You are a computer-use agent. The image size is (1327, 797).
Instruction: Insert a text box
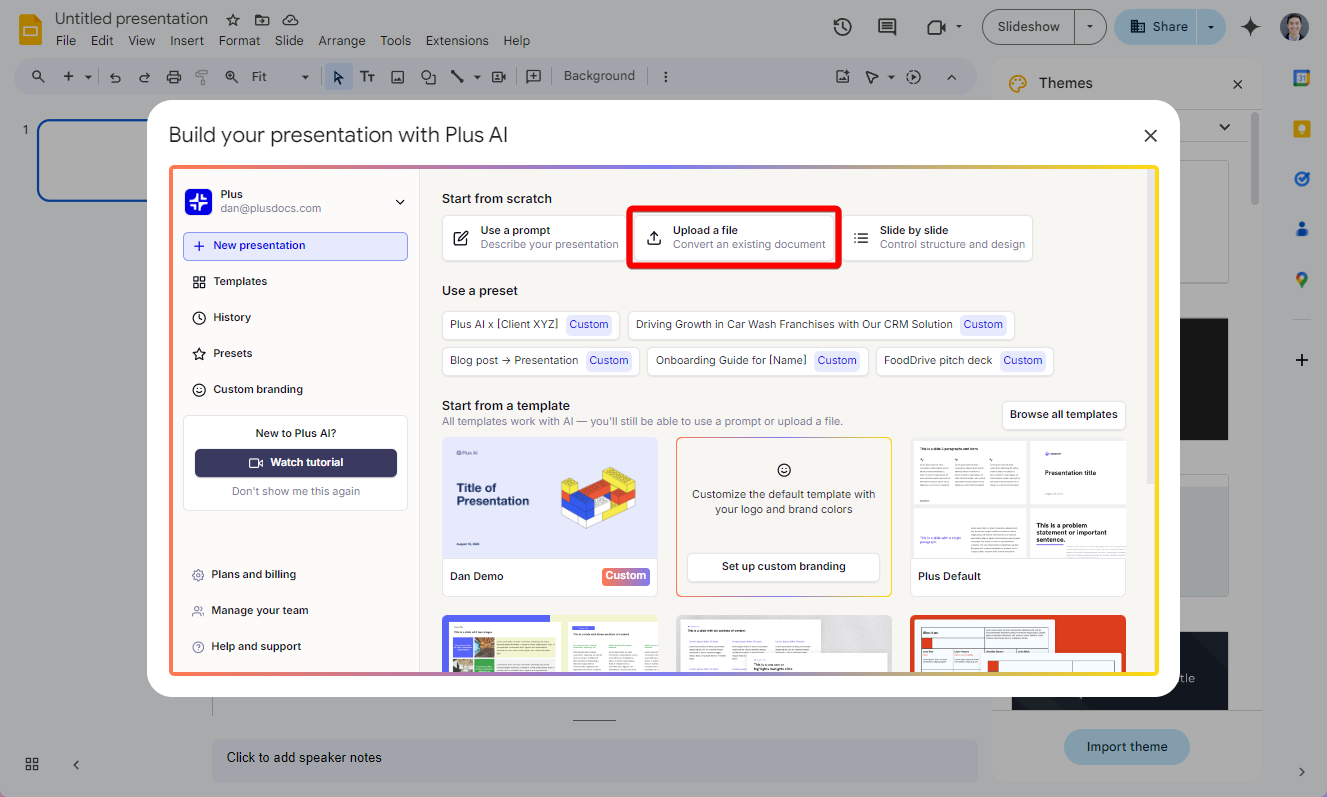(x=367, y=76)
